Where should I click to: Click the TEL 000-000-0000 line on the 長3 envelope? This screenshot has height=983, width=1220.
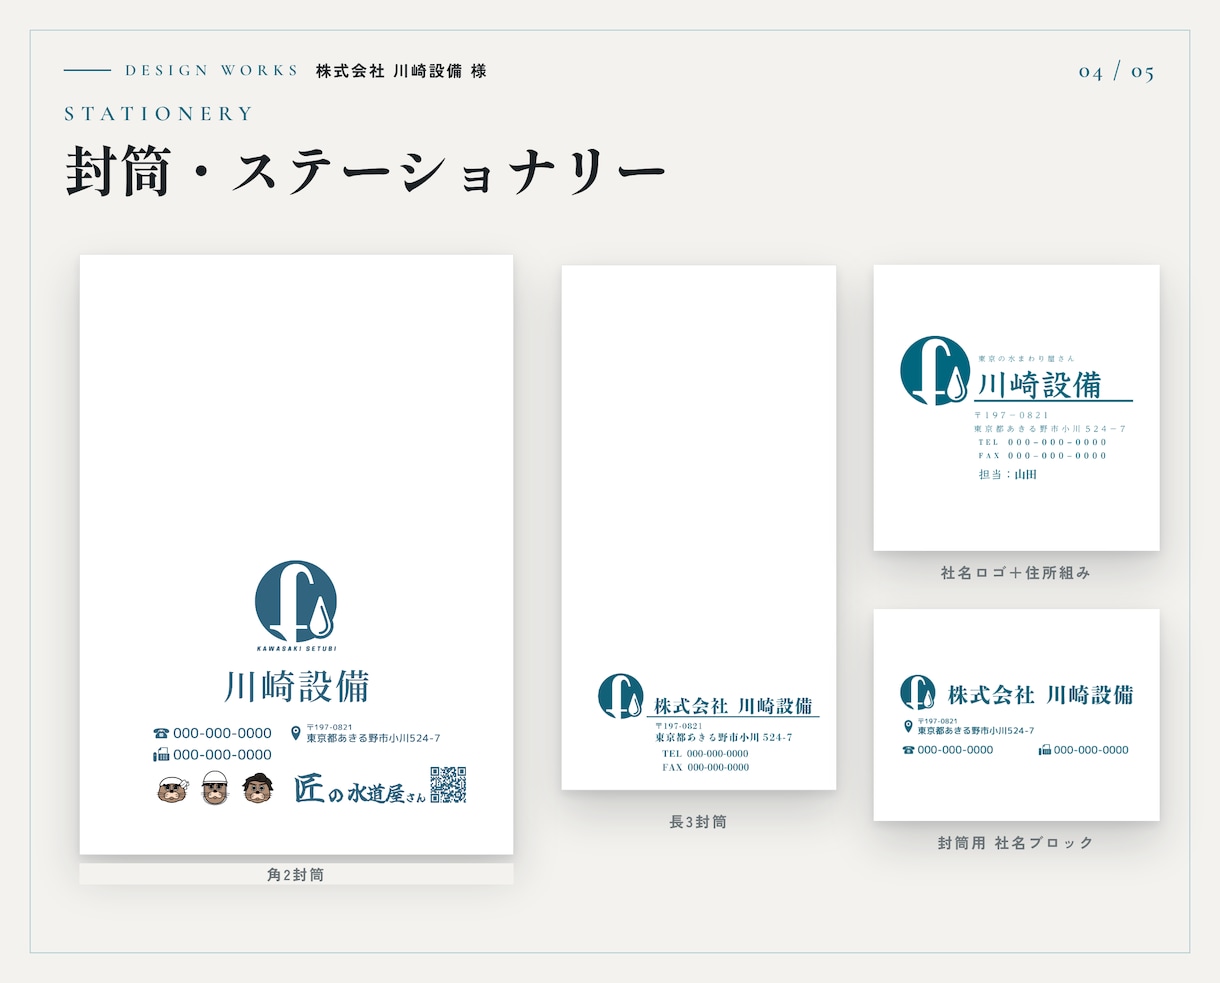tap(705, 754)
